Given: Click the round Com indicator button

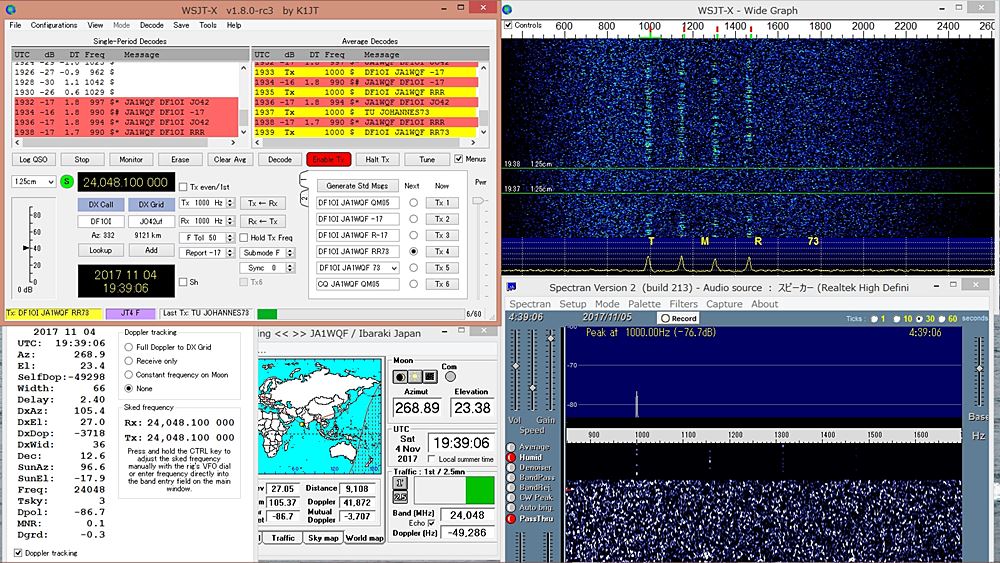Looking at the screenshot, I should pyautogui.click(x=450, y=376).
